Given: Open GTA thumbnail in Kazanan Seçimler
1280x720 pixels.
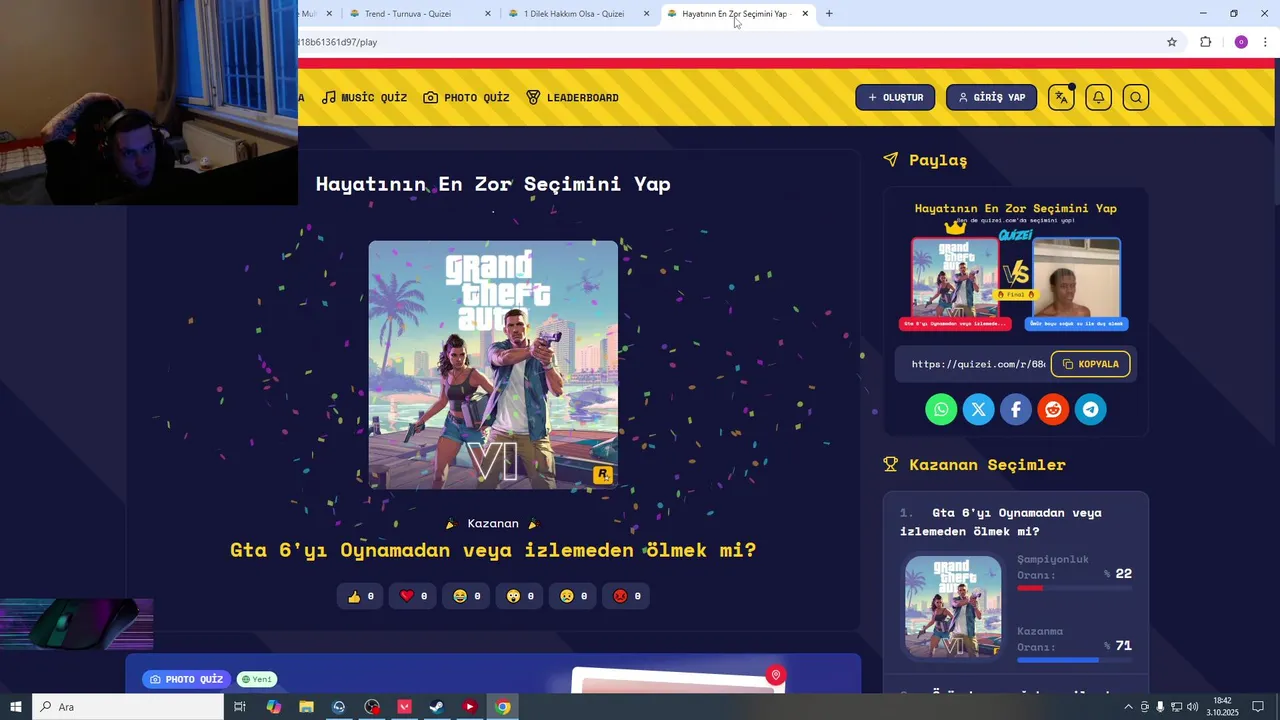Looking at the screenshot, I should 953,606.
